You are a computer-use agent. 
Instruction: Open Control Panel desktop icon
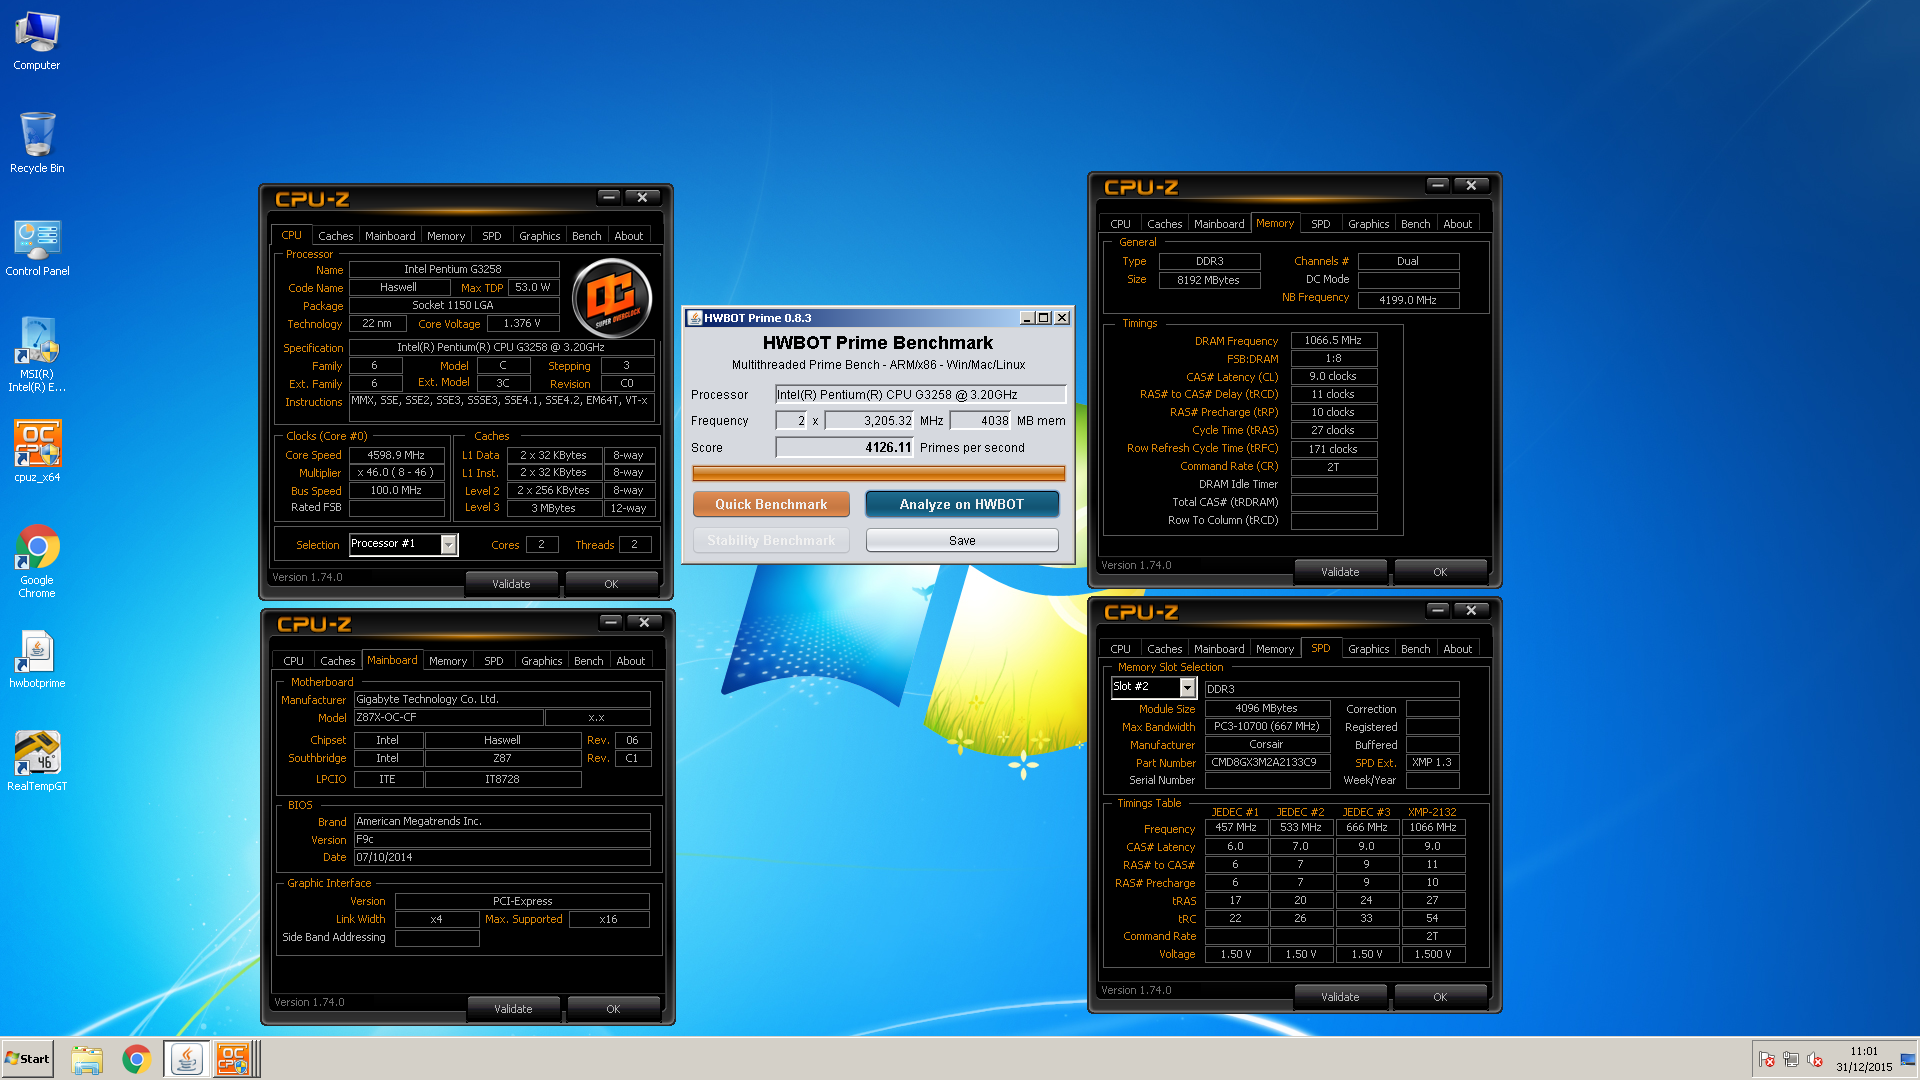click(x=37, y=248)
